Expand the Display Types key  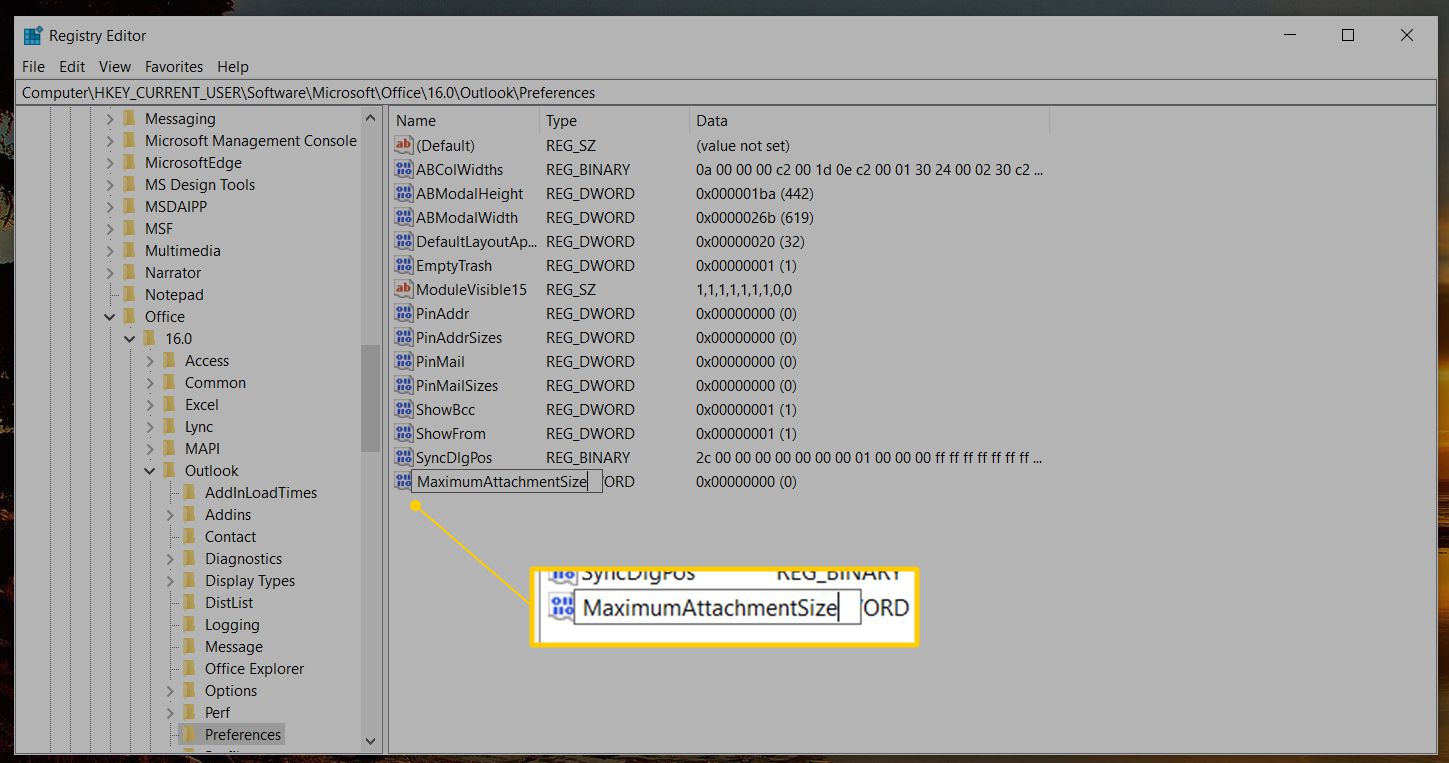tap(170, 580)
